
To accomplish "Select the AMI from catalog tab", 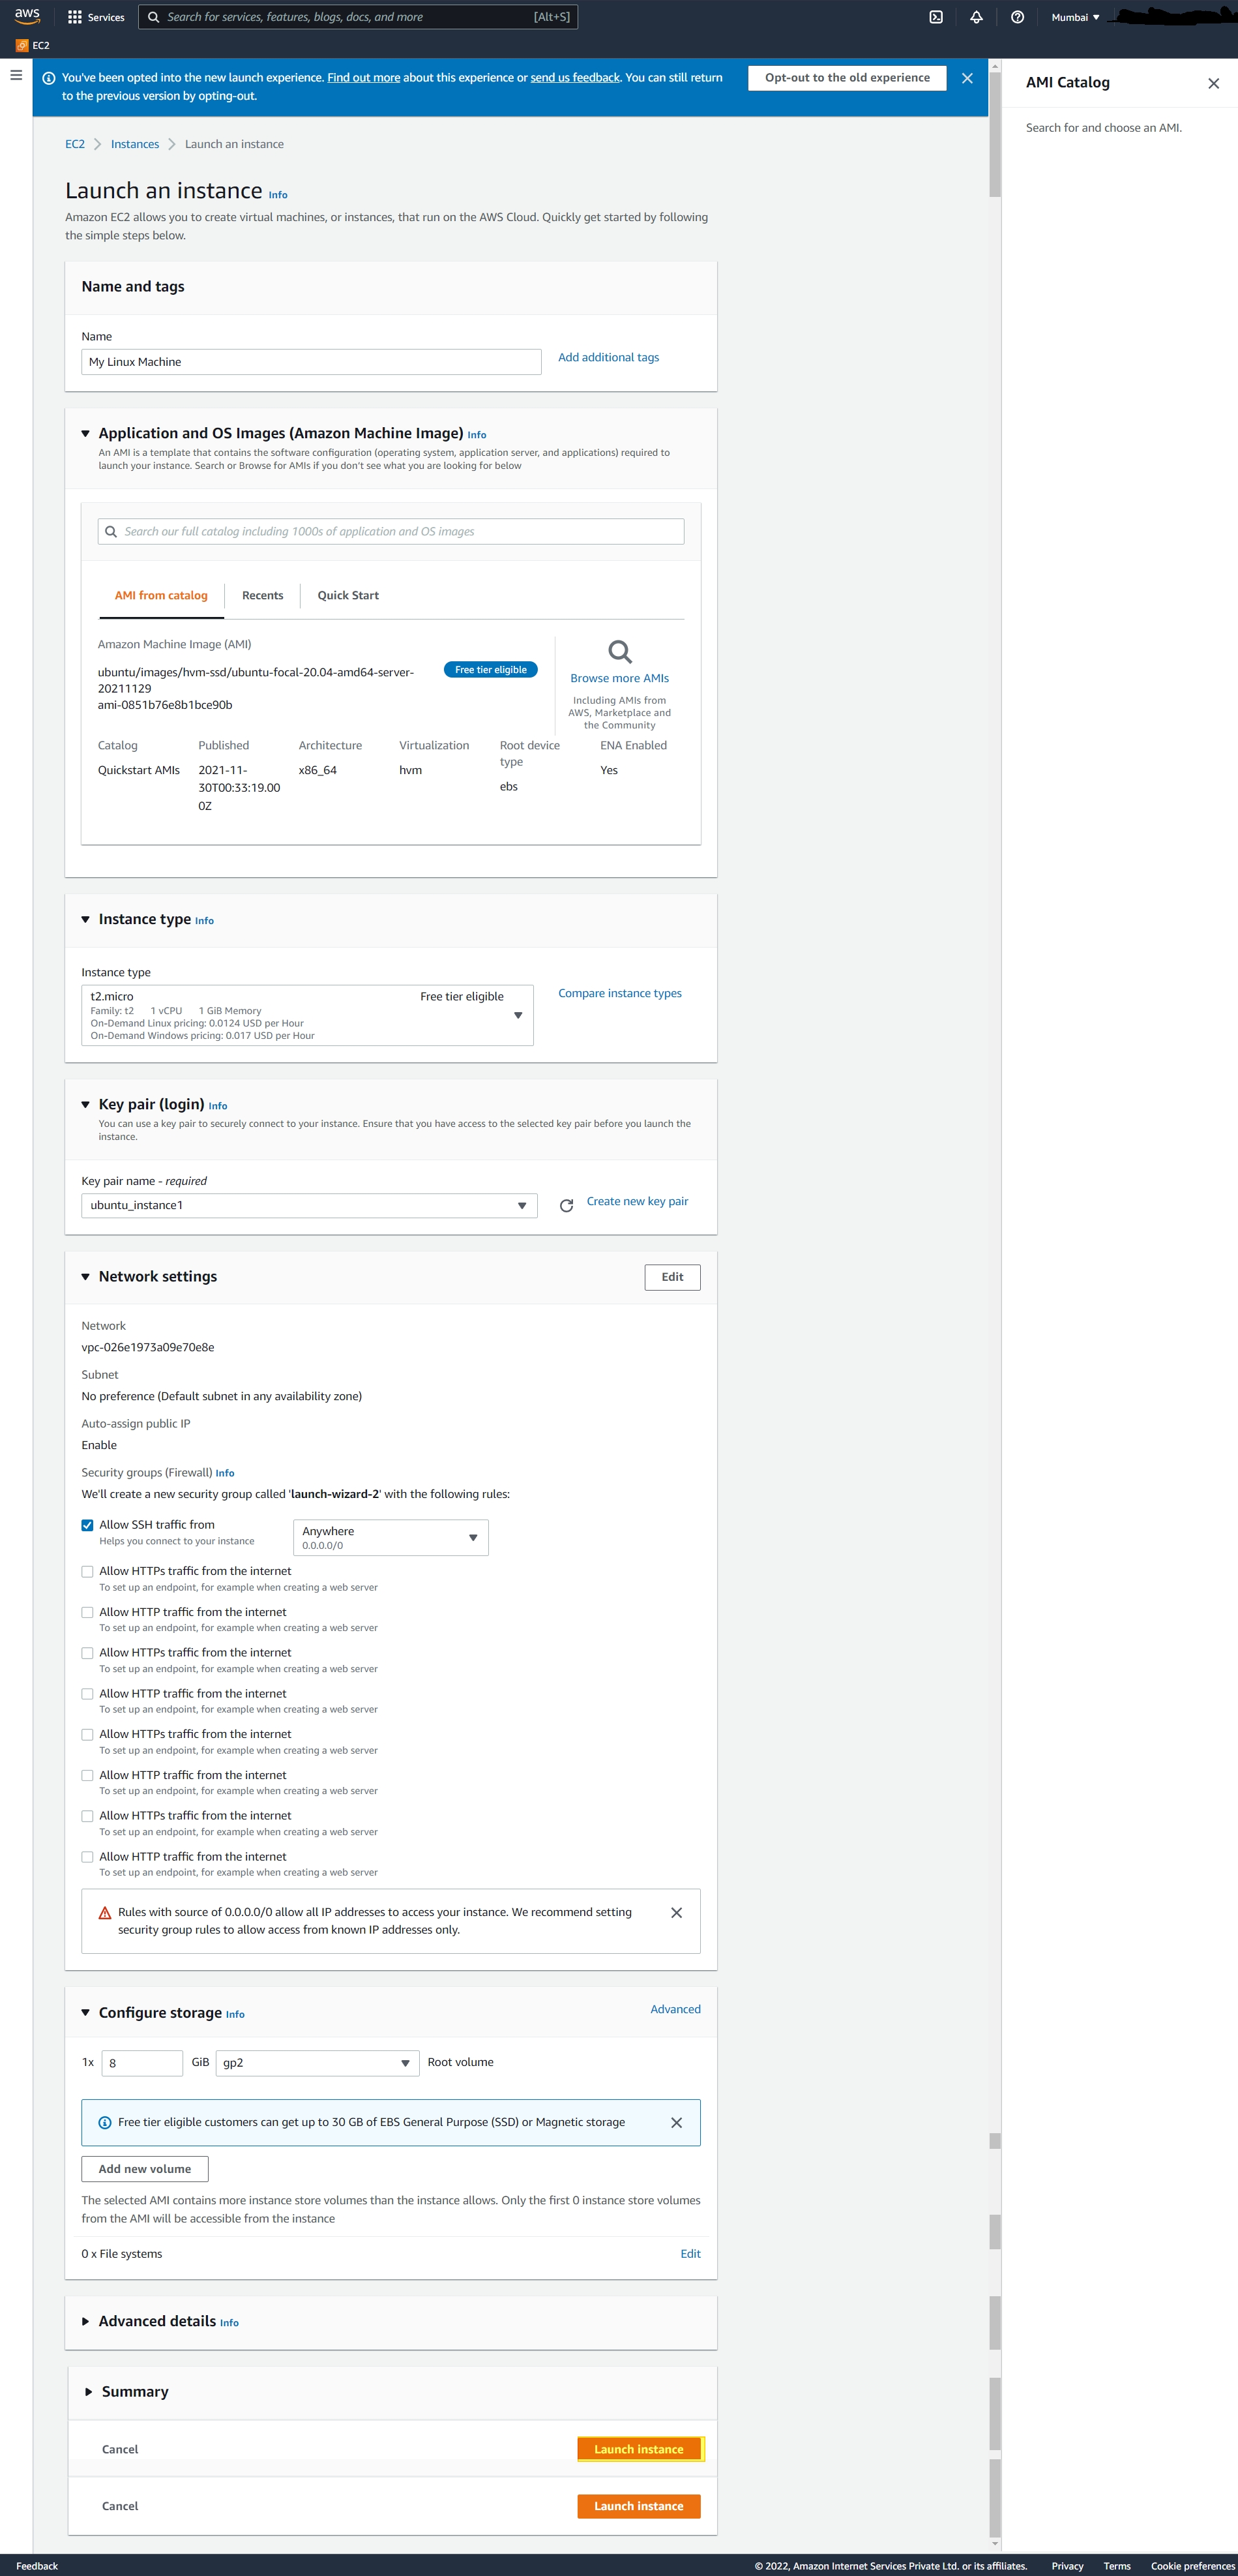I will coord(161,596).
